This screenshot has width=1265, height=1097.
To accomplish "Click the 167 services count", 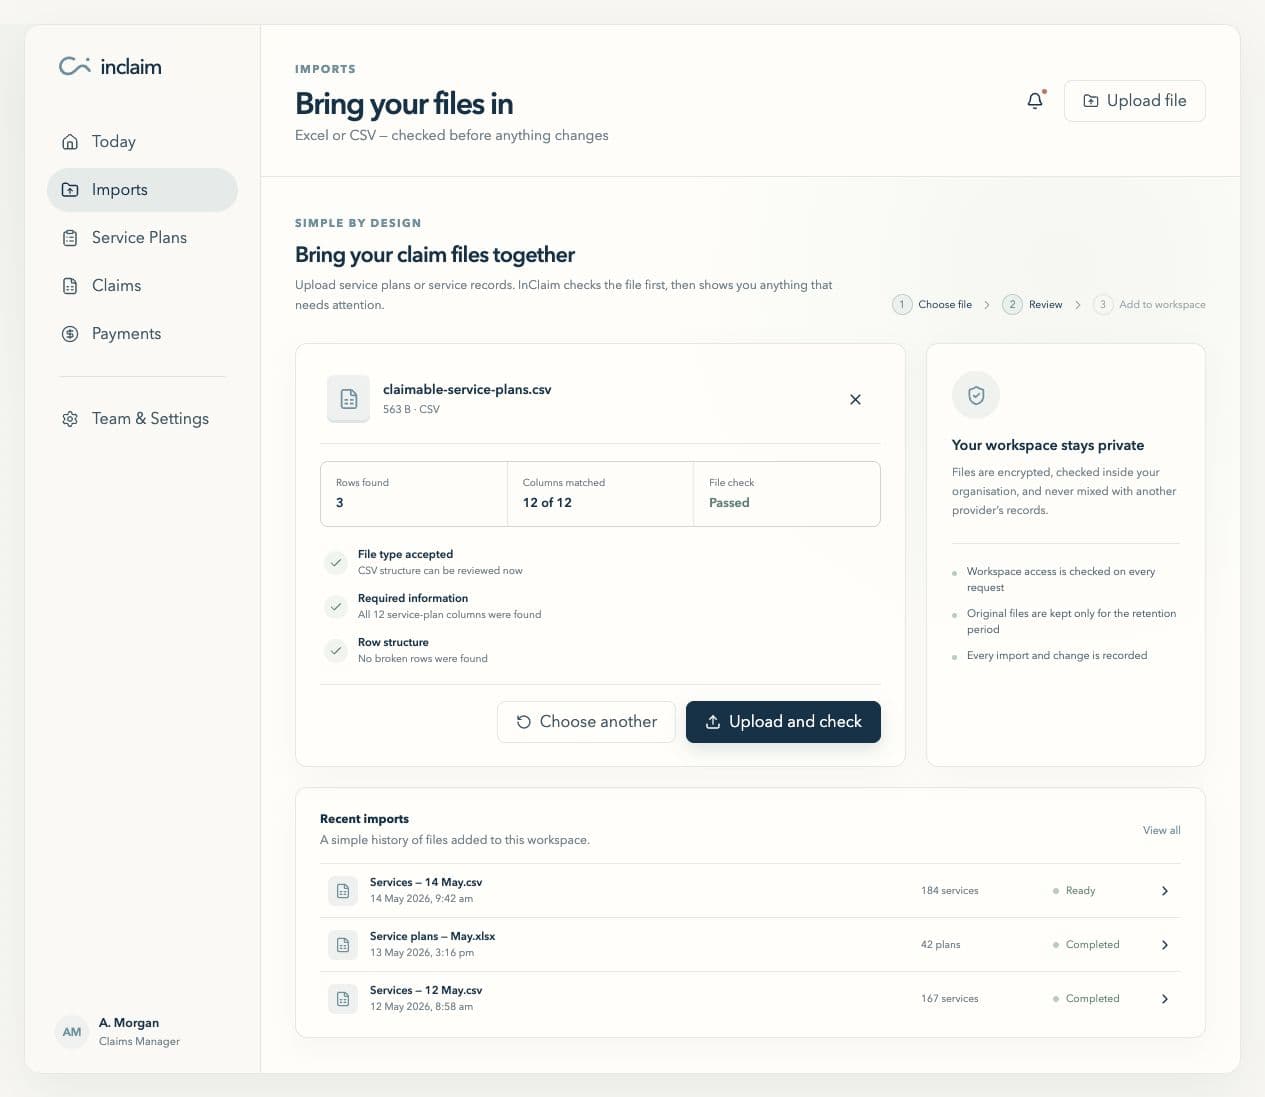I will click(x=950, y=998).
